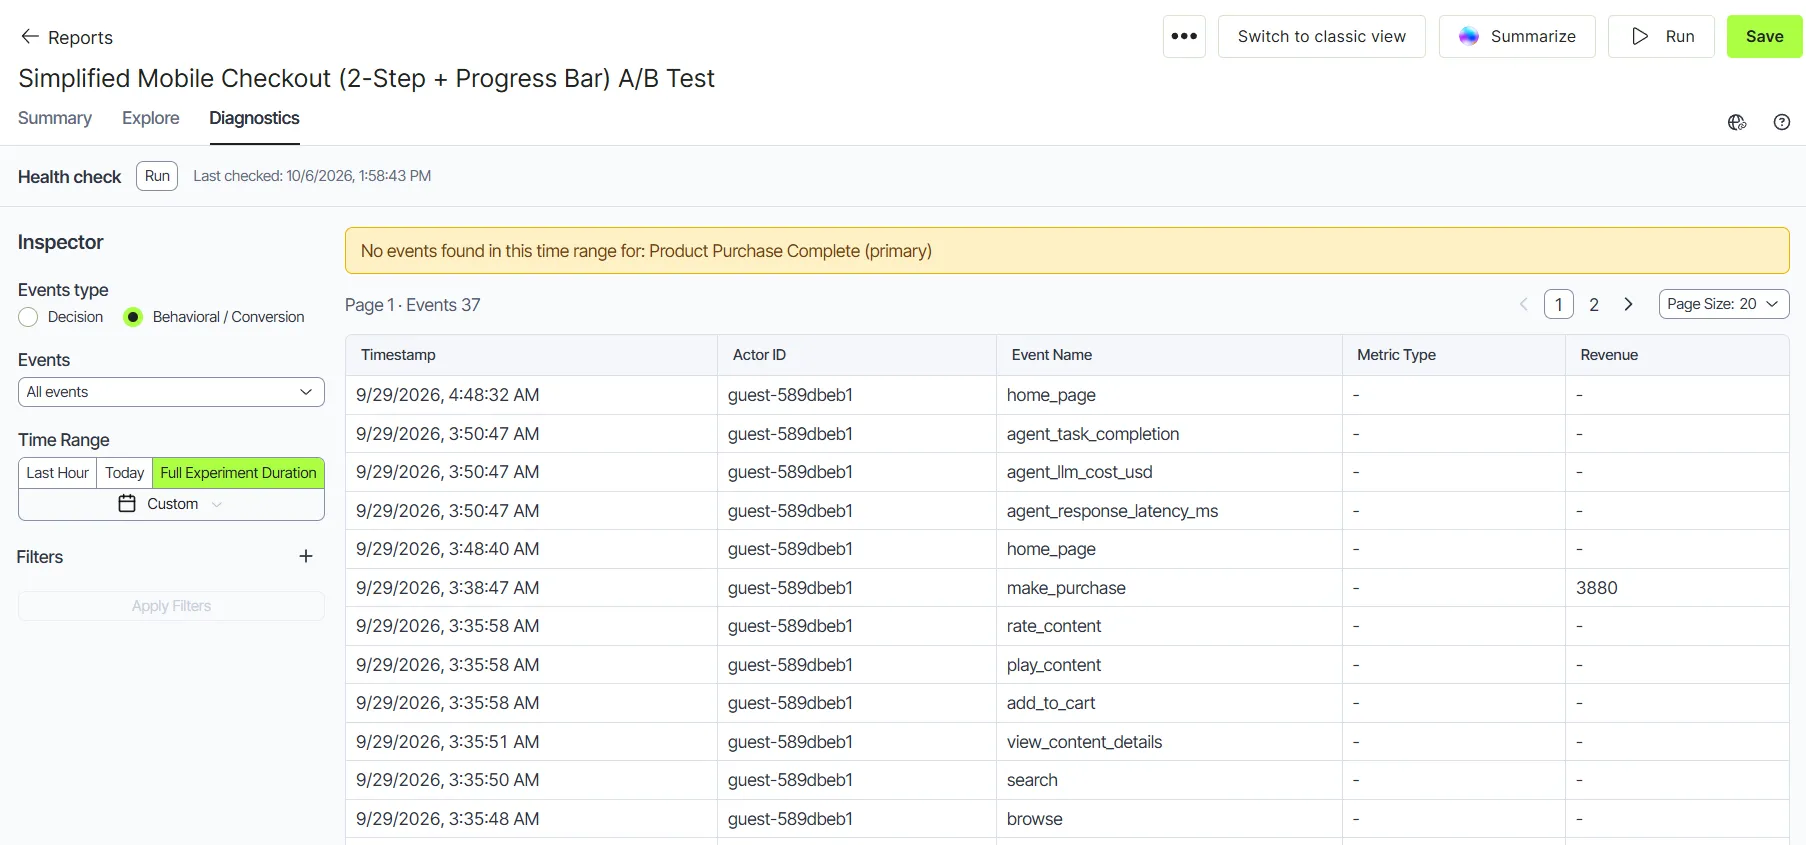Add a filter with the plus icon
Viewport: 1806px width, 845px height.
306,557
